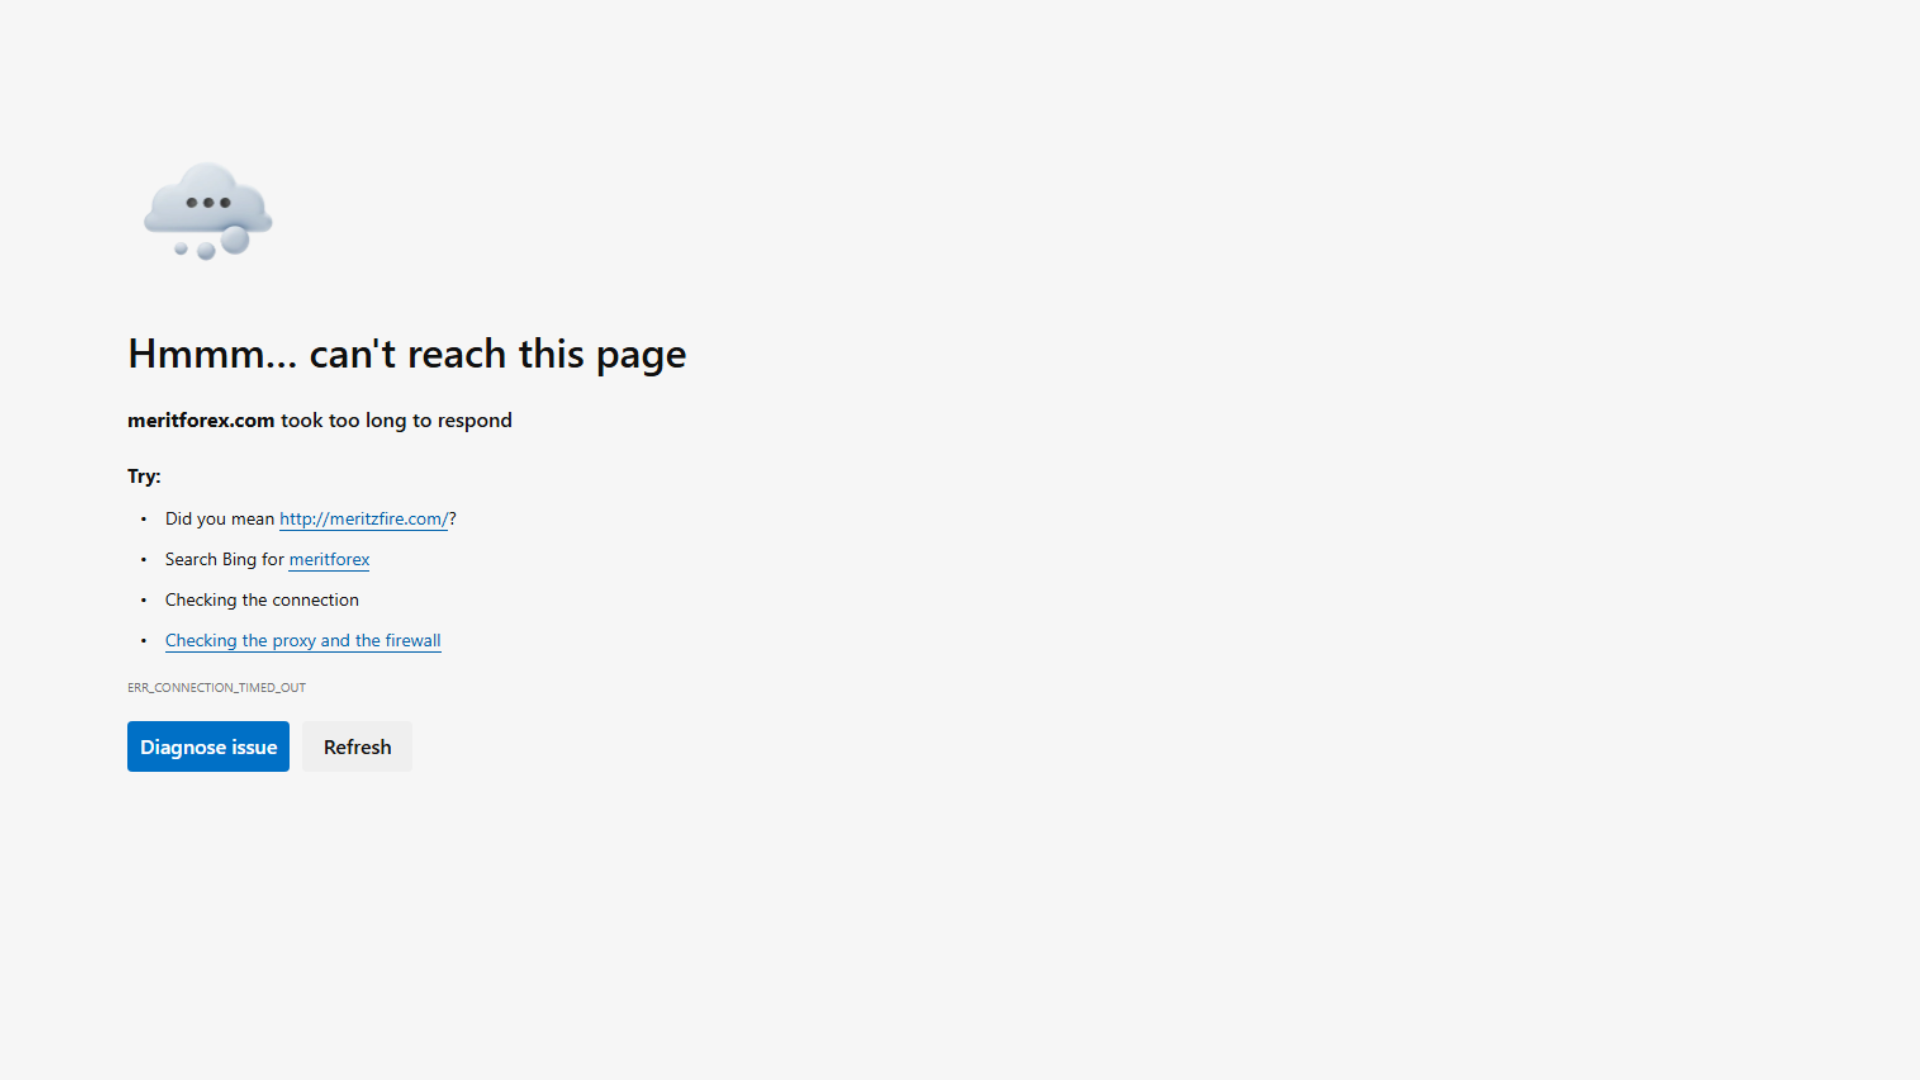Click the smallest bubble beneath the cloud
The width and height of the screenshot is (1920, 1080).
click(x=181, y=249)
